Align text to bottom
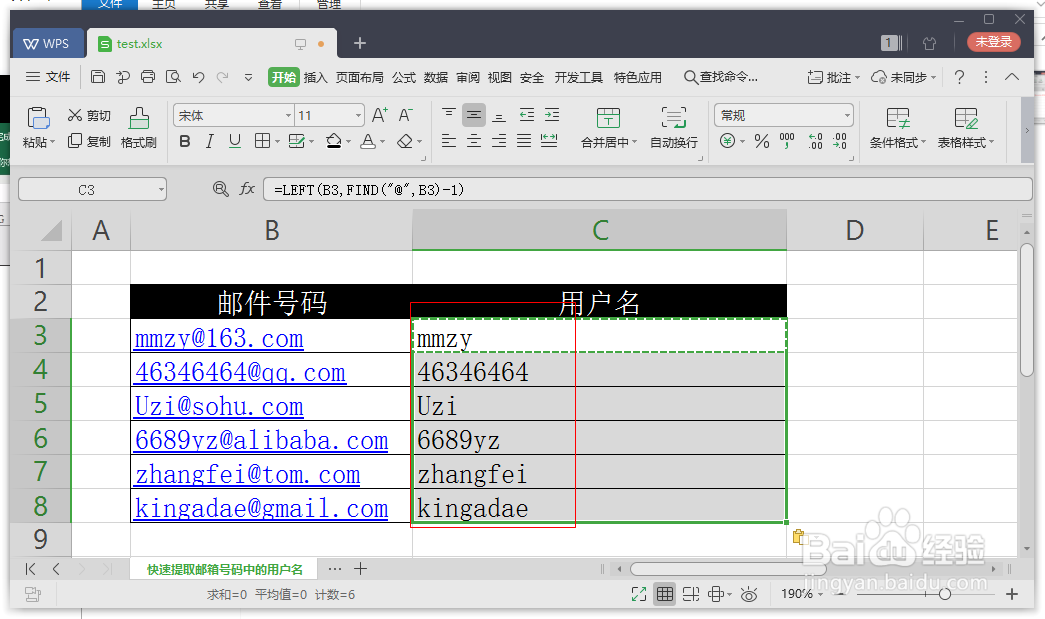Image resolution: width=1045 pixels, height=619 pixels. click(x=499, y=115)
